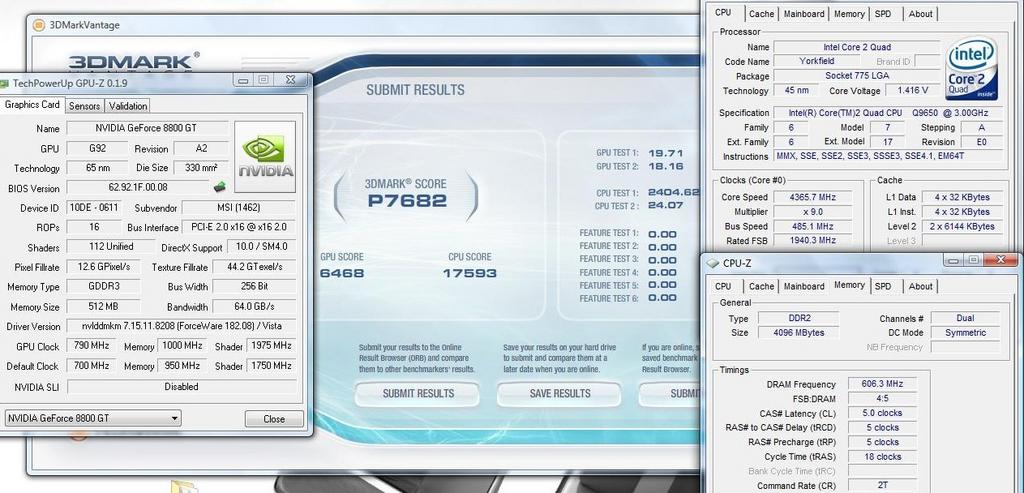Click the memory Size 4096 MBytes value
This screenshot has height=493, width=1024.
click(x=799, y=332)
